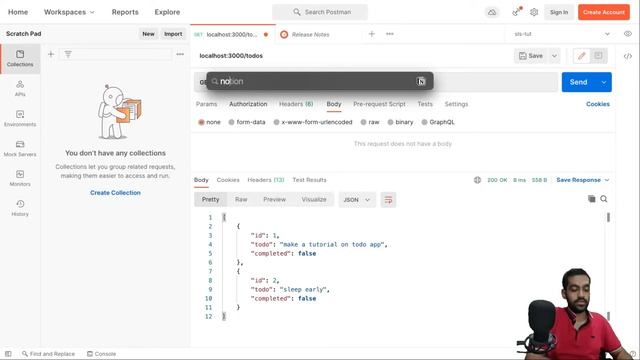Open the response Headers (13) tab
This screenshot has width=640, height=360.
[266, 180]
